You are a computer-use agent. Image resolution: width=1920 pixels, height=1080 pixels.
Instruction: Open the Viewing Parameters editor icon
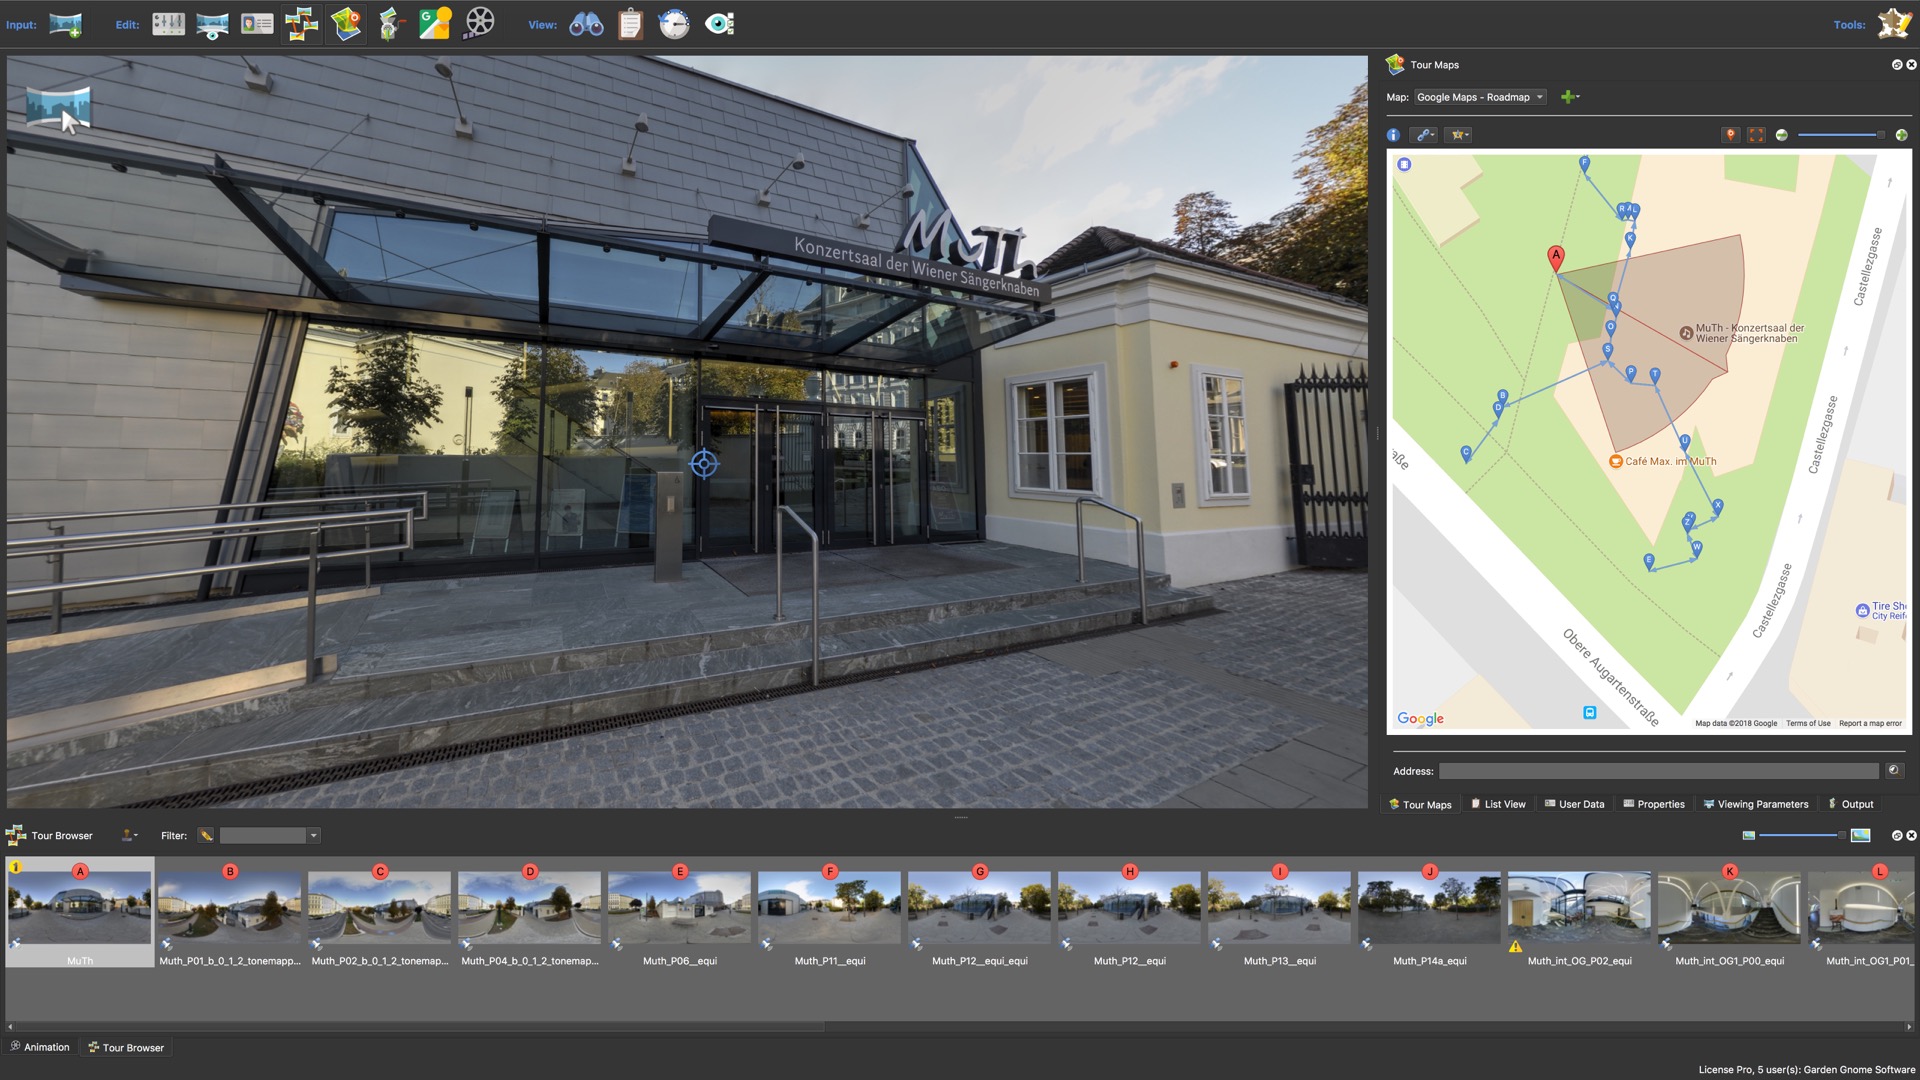pyautogui.click(x=213, y=24)
